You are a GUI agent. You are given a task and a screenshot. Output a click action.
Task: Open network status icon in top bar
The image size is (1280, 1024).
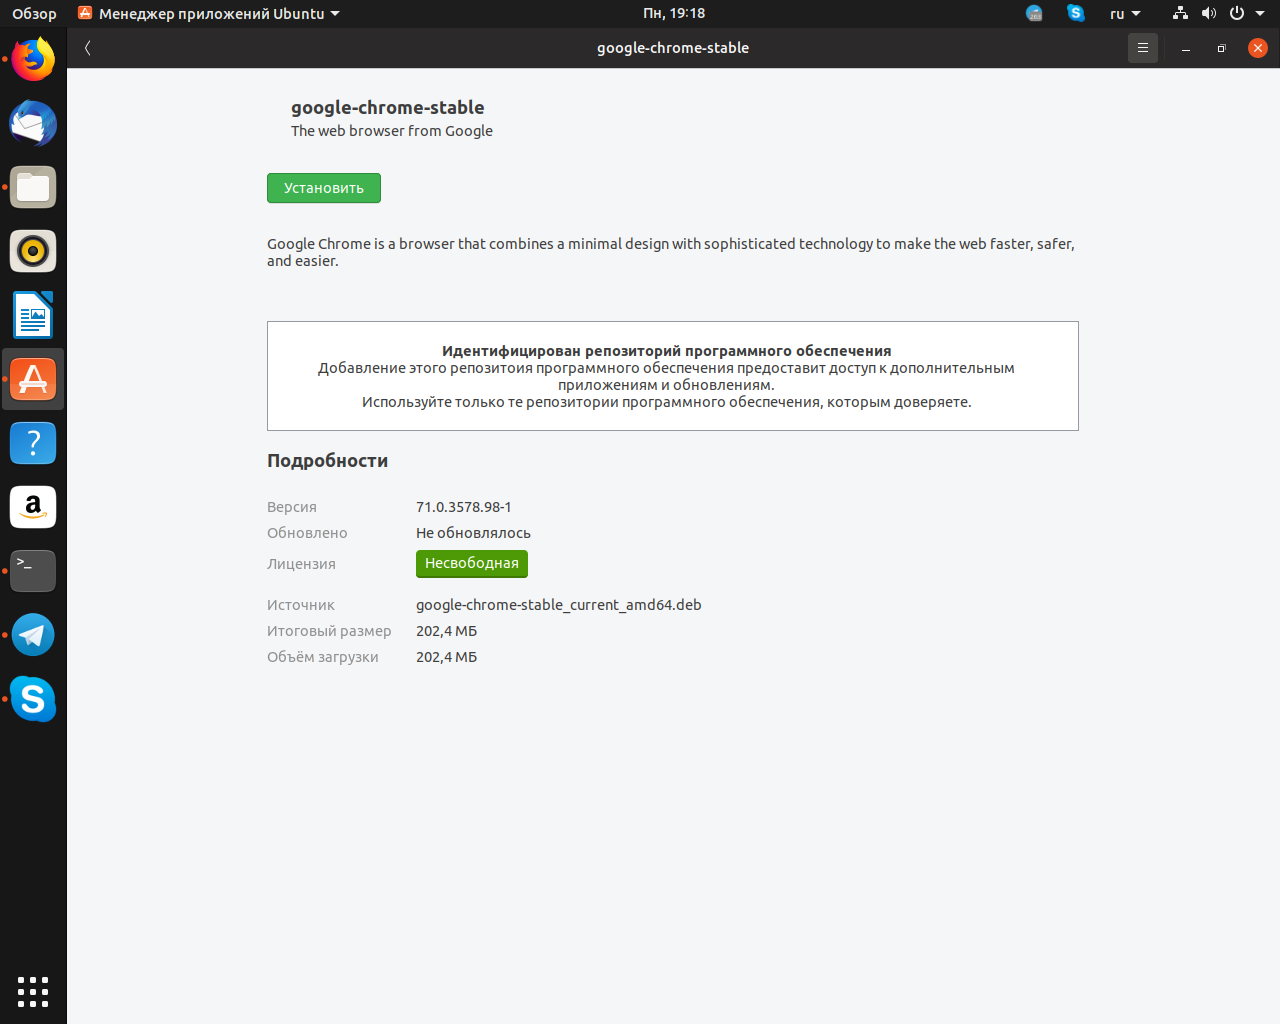(1180, 13)
